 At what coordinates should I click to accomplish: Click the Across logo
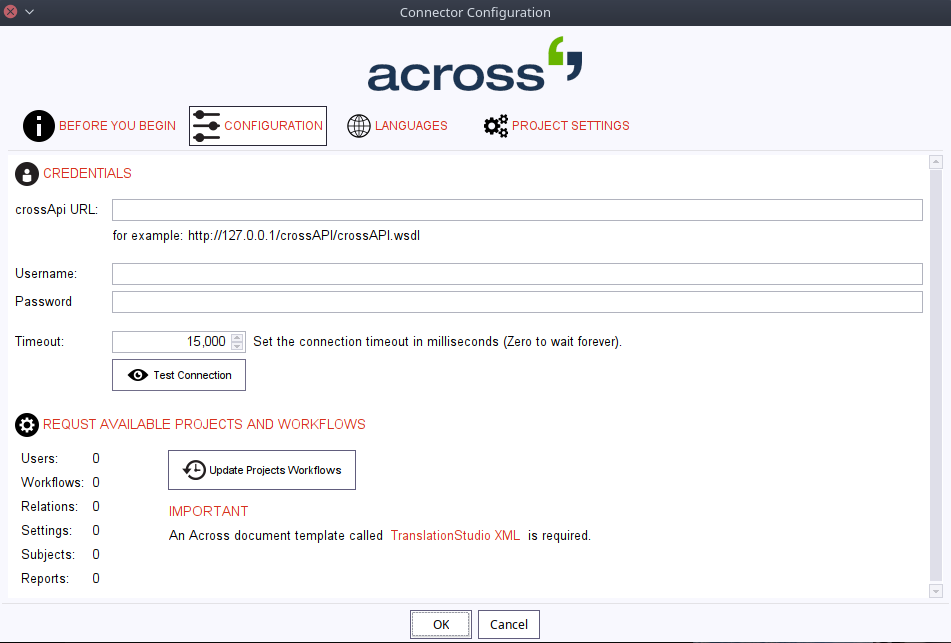475,65
